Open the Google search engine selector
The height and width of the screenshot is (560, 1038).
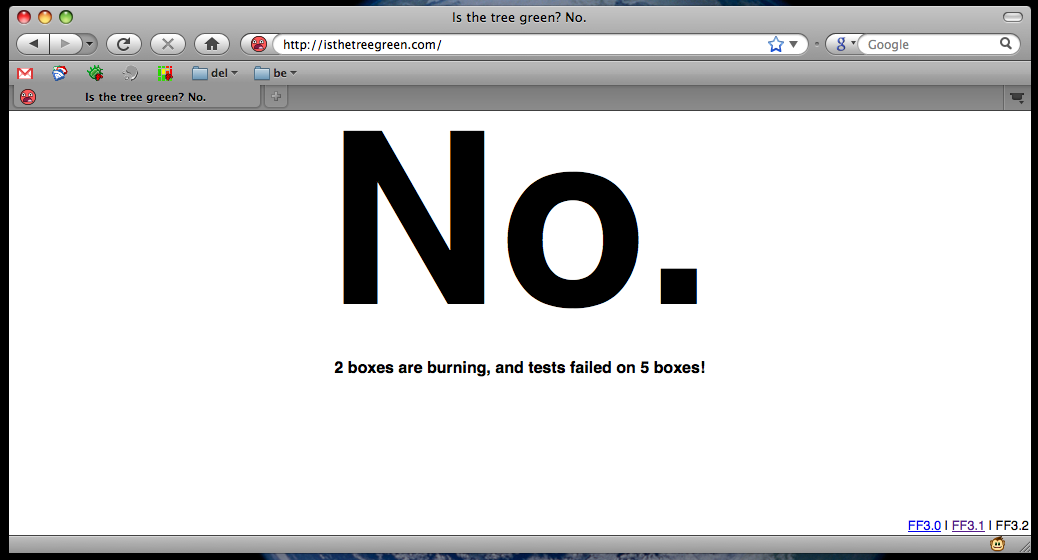pos(843,44)
